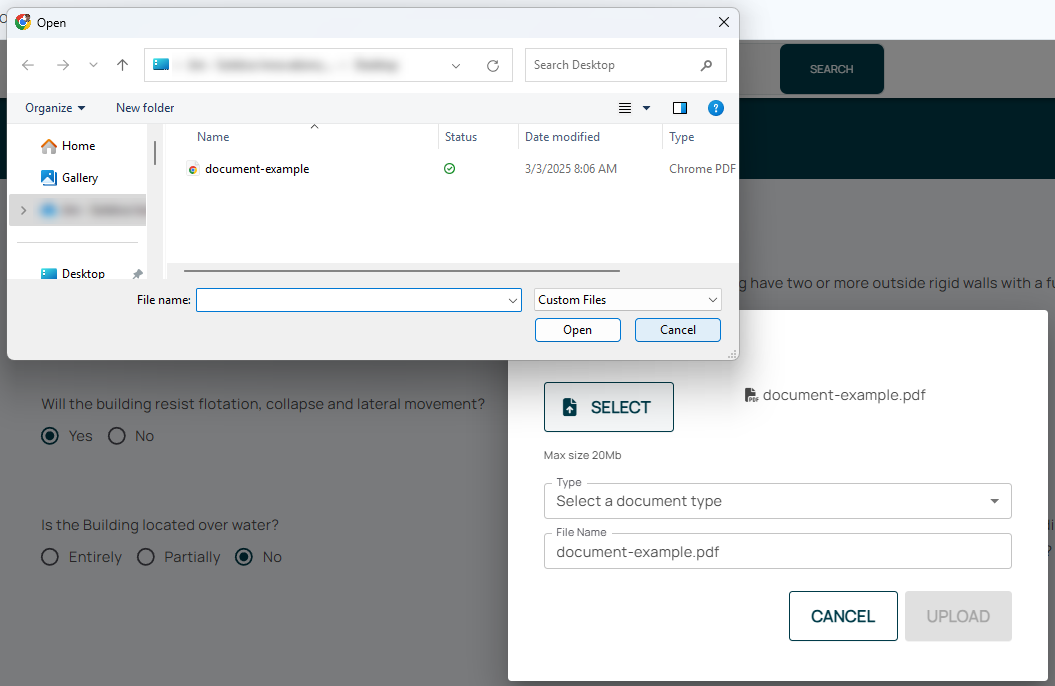Toggle the preview pane icon

(x=680, y=108)
